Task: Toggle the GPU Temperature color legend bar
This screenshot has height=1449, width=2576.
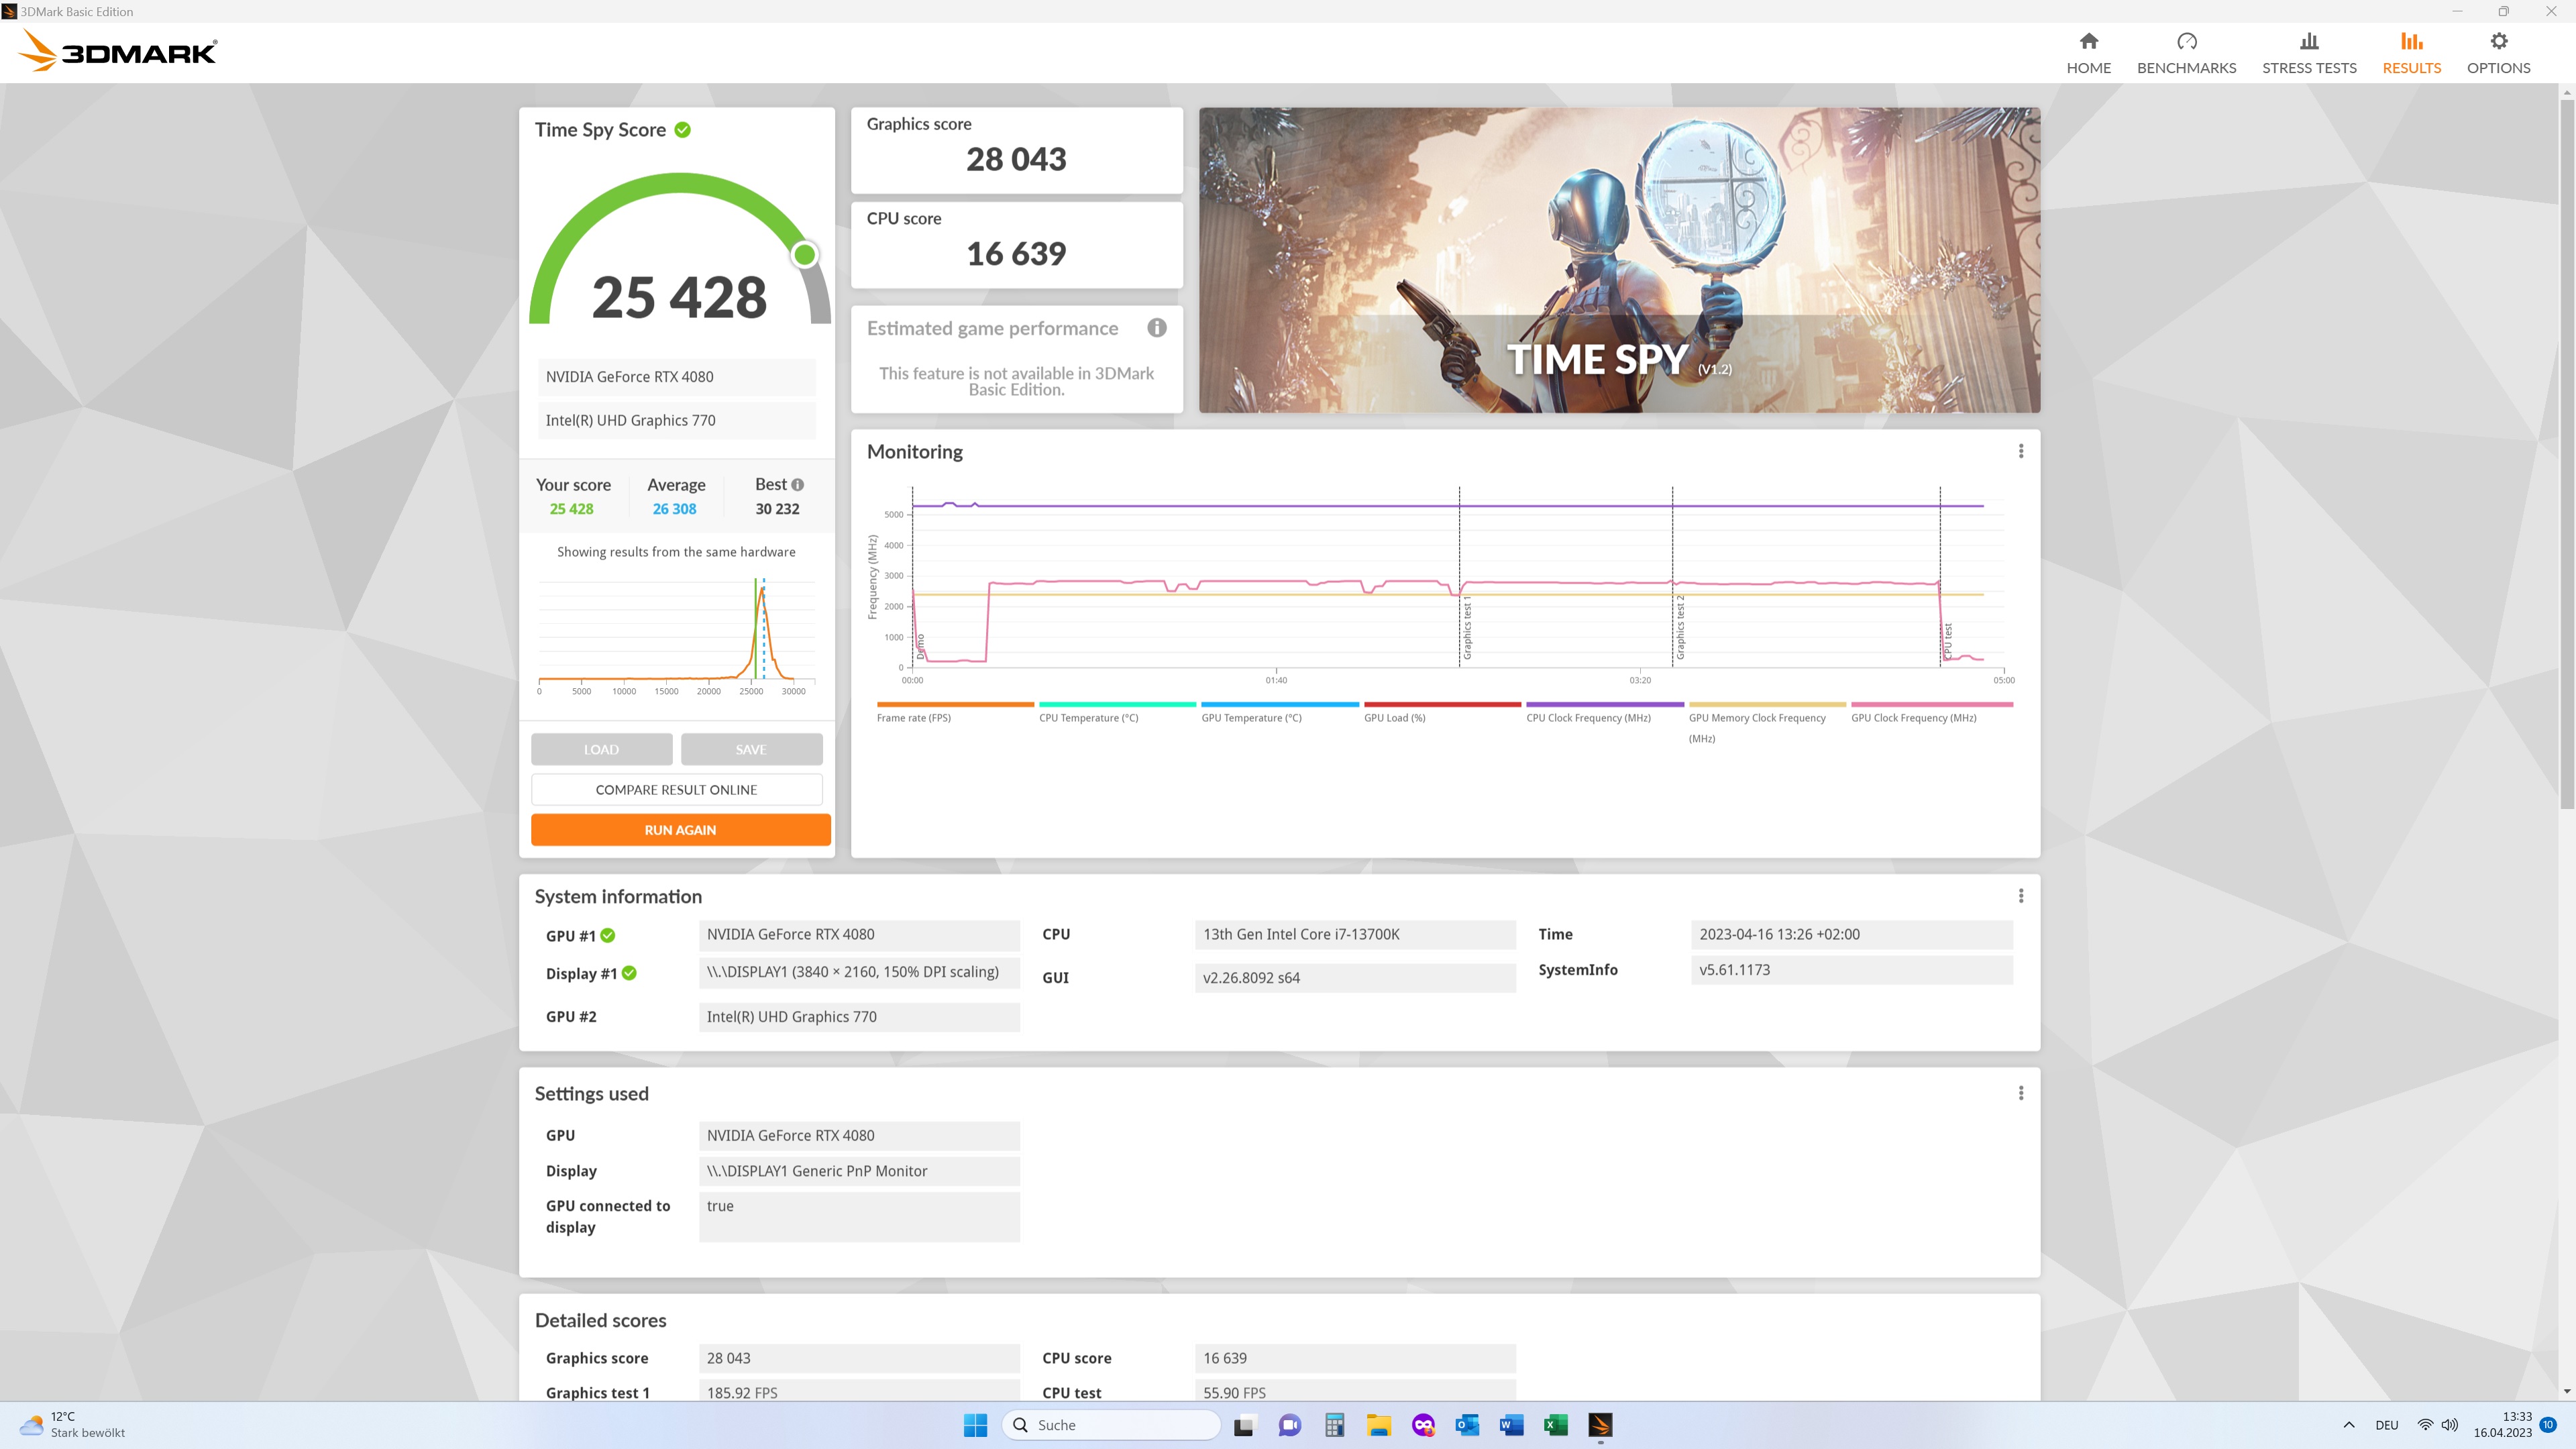Action: [1279, 705]
